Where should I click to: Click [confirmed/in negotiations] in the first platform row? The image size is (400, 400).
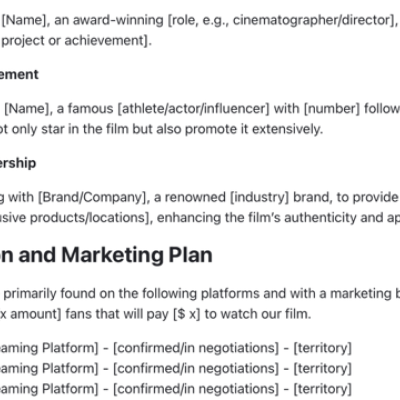click(x=196, y=348)
